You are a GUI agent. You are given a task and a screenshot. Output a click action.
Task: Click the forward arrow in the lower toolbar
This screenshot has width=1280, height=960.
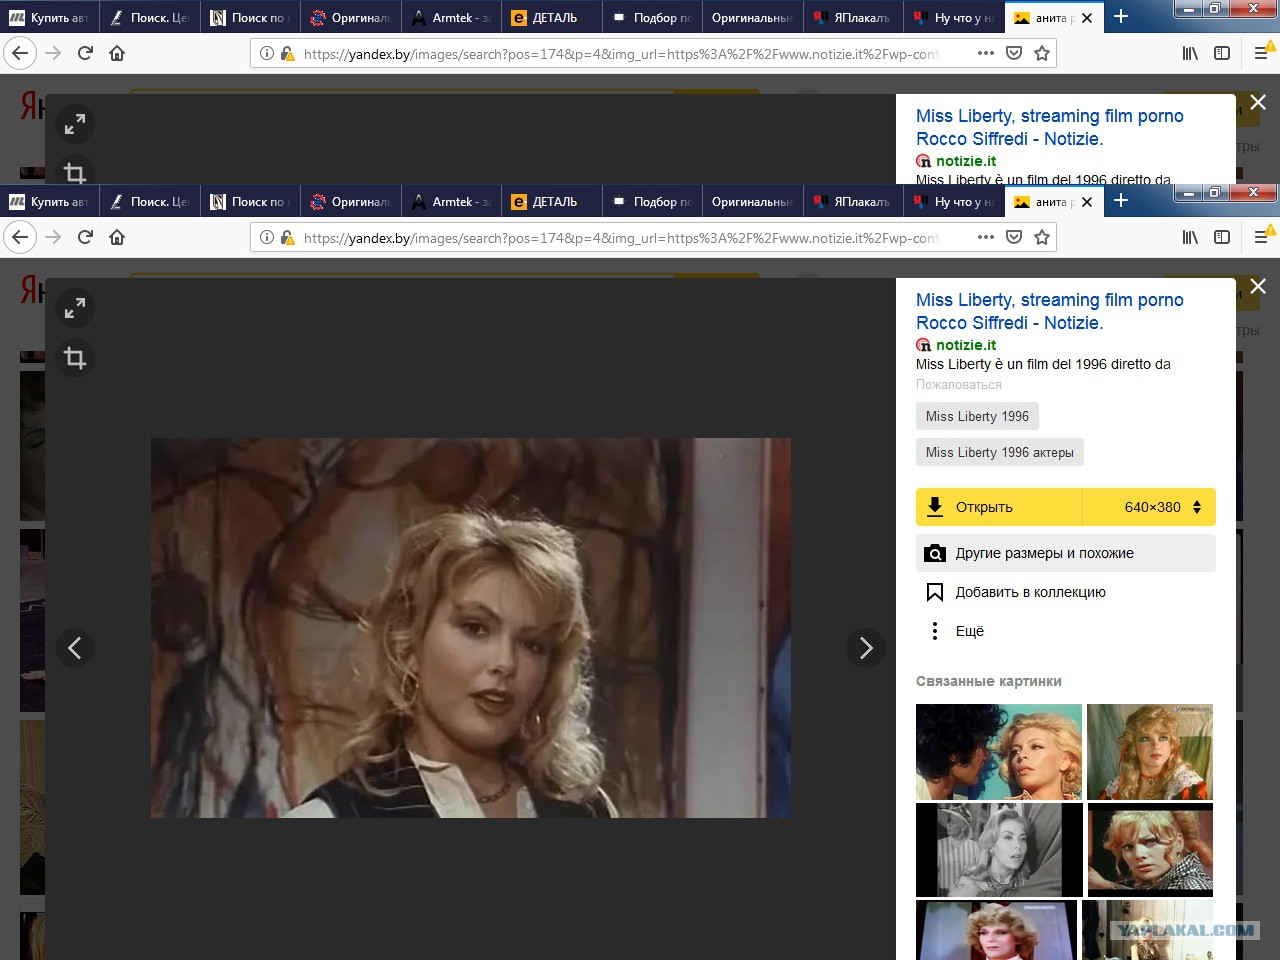coord(53,237)
